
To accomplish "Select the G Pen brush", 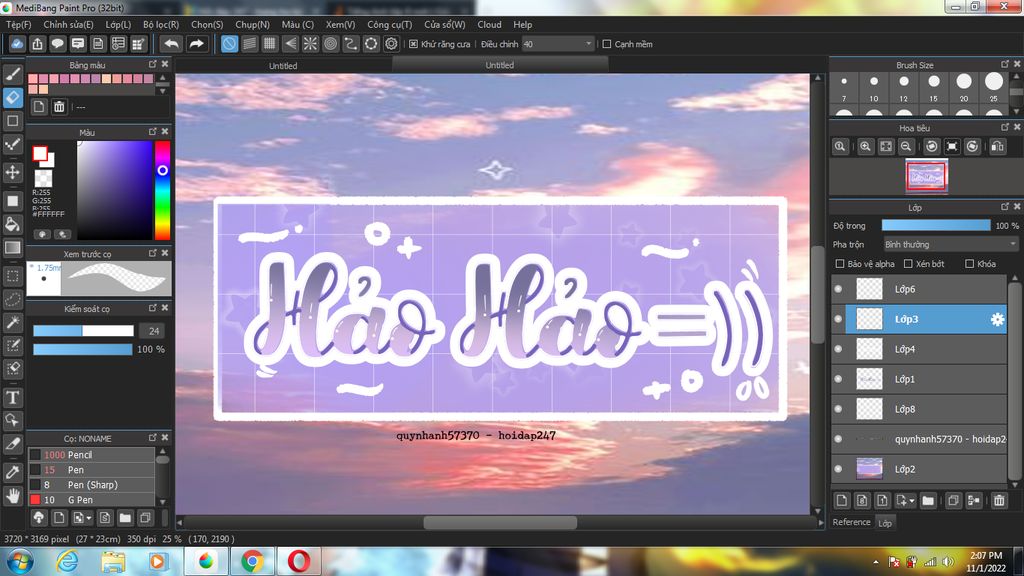I will (91, 500).
